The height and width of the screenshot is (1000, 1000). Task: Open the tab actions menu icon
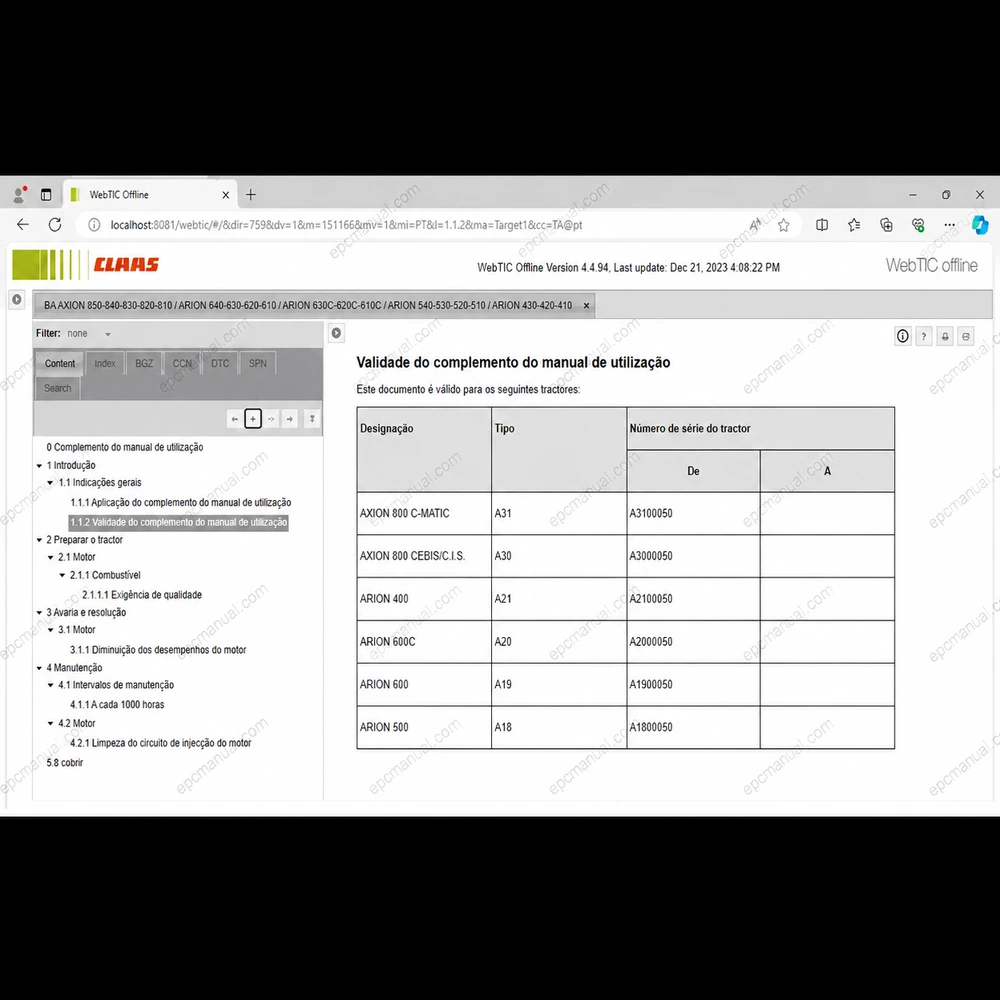click(x=46, y=195)
